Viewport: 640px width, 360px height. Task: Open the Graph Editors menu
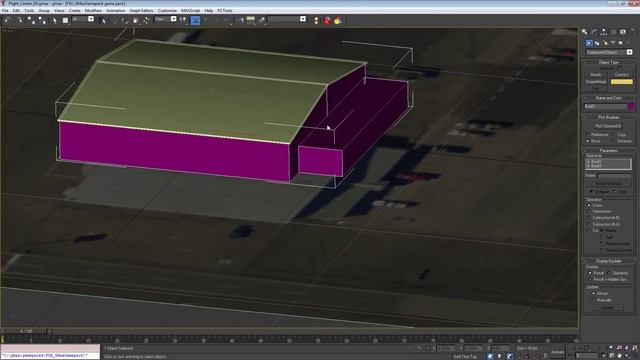pos(141,11)
